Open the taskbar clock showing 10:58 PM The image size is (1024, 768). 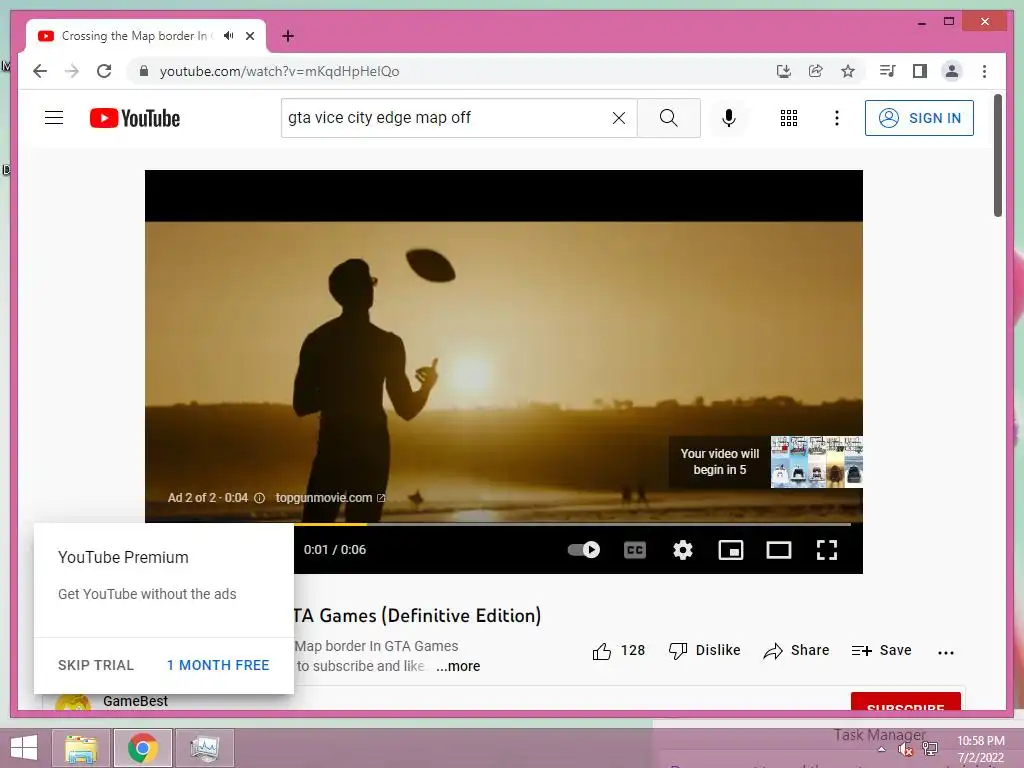pyautogui.click(x=980, y=749)
